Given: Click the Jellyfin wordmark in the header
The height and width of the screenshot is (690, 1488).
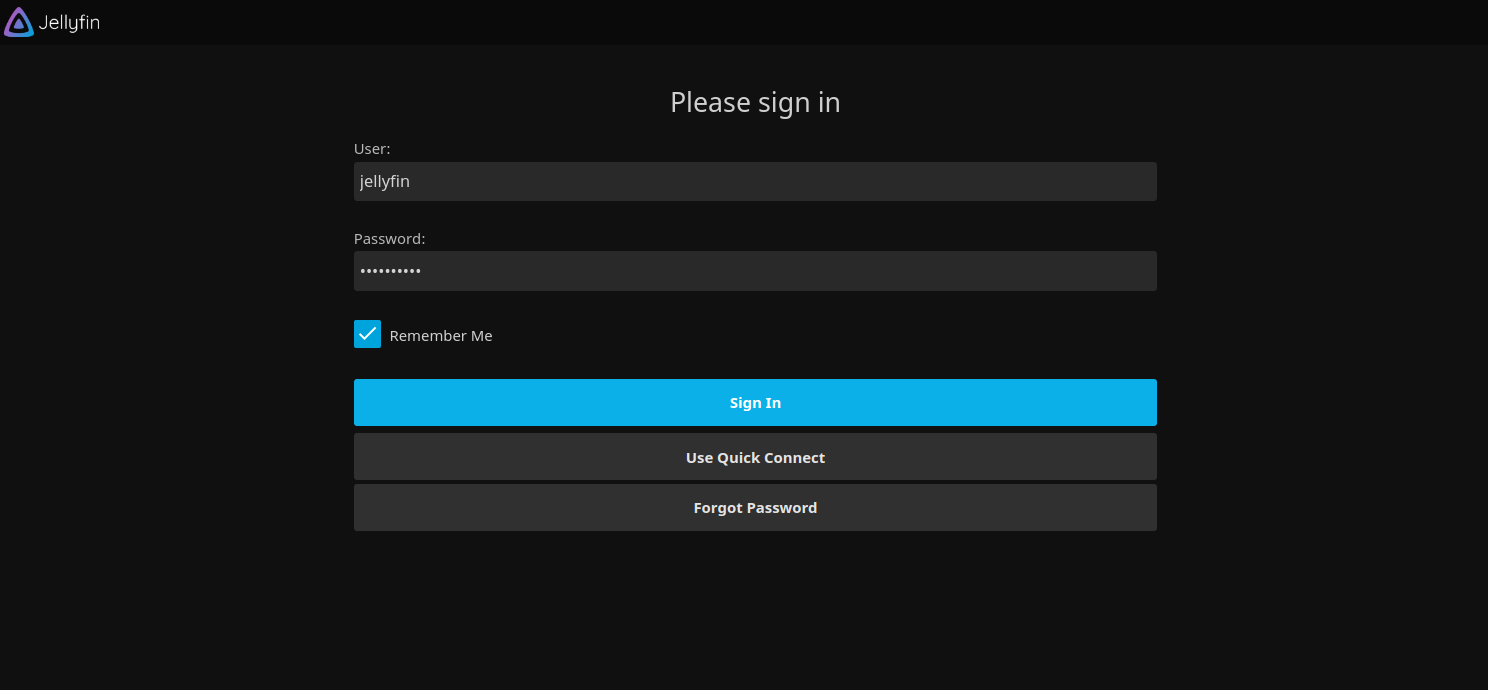Looking at the screenshot, I should [69, 23].
